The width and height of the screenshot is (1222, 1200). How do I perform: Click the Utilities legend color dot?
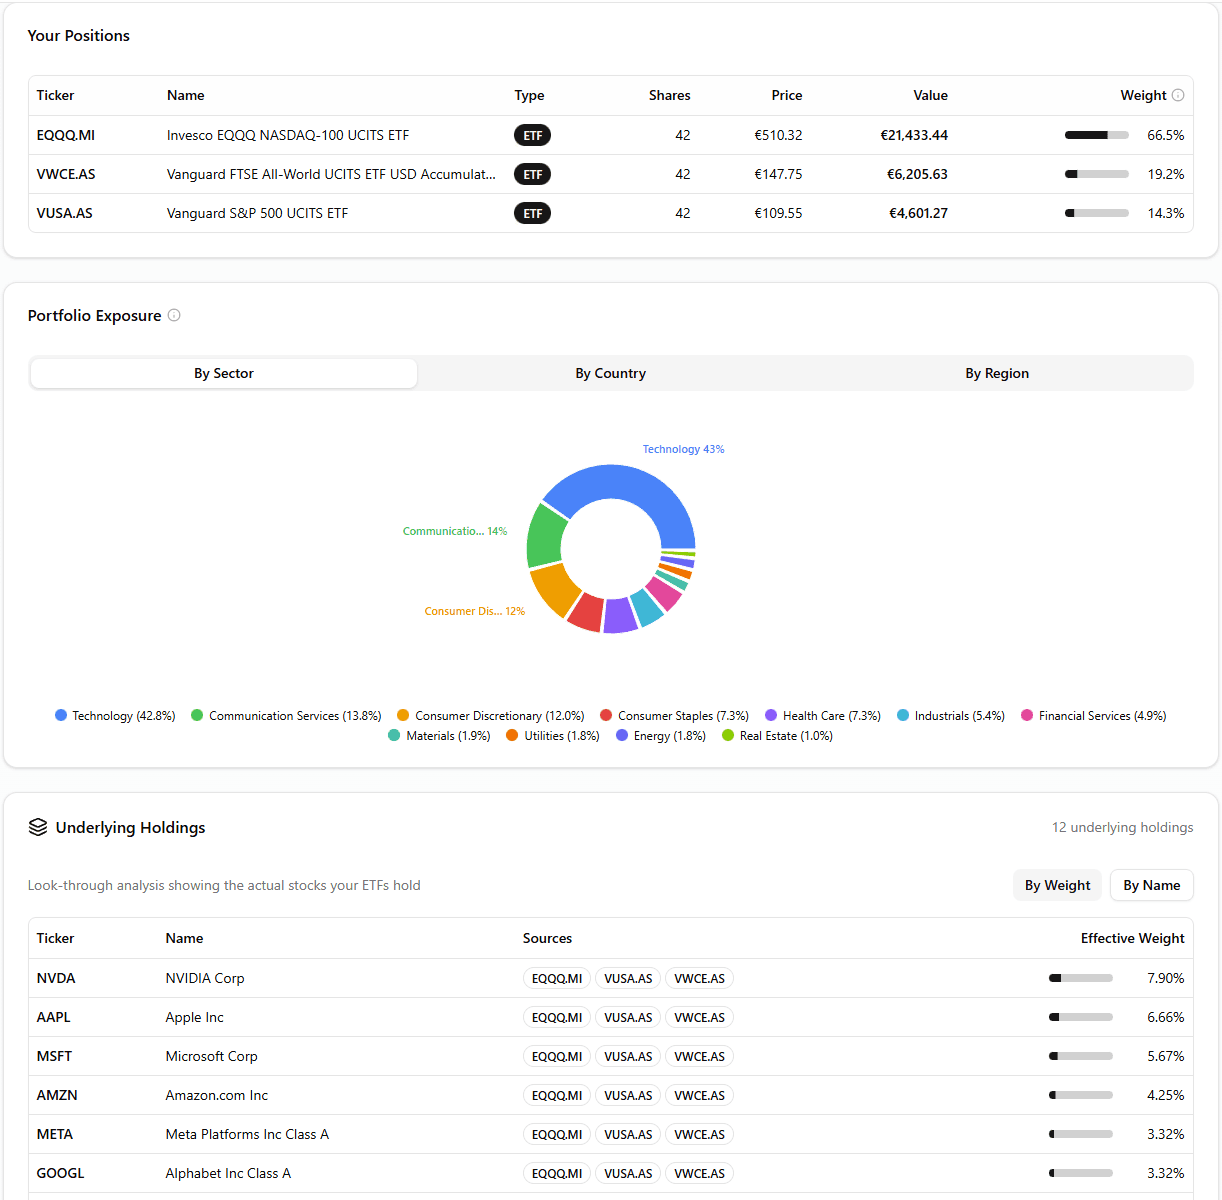(512, 735)
